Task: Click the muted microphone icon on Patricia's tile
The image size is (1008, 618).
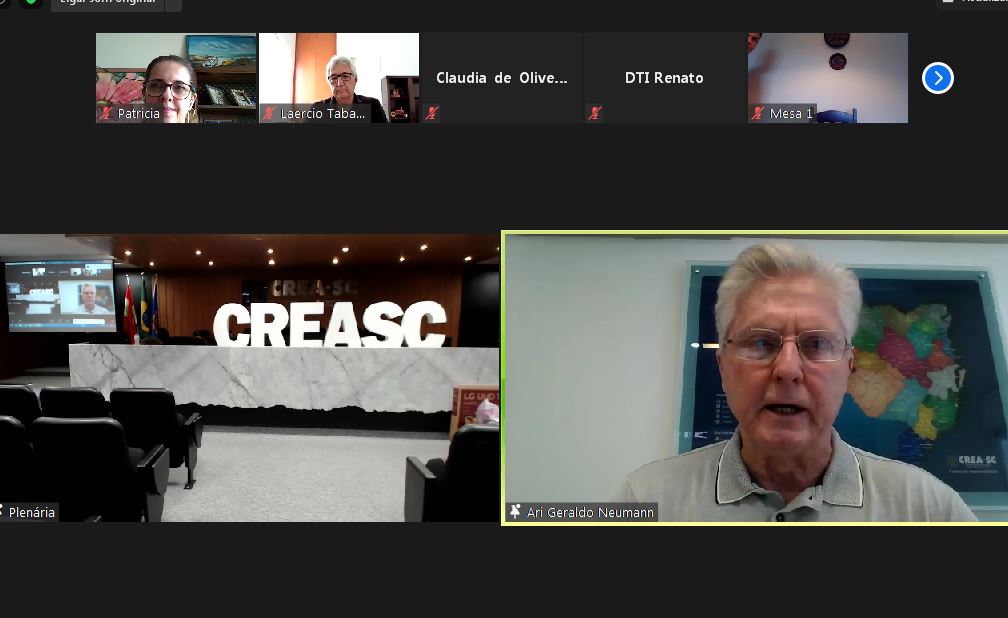Action: [106, 114]
